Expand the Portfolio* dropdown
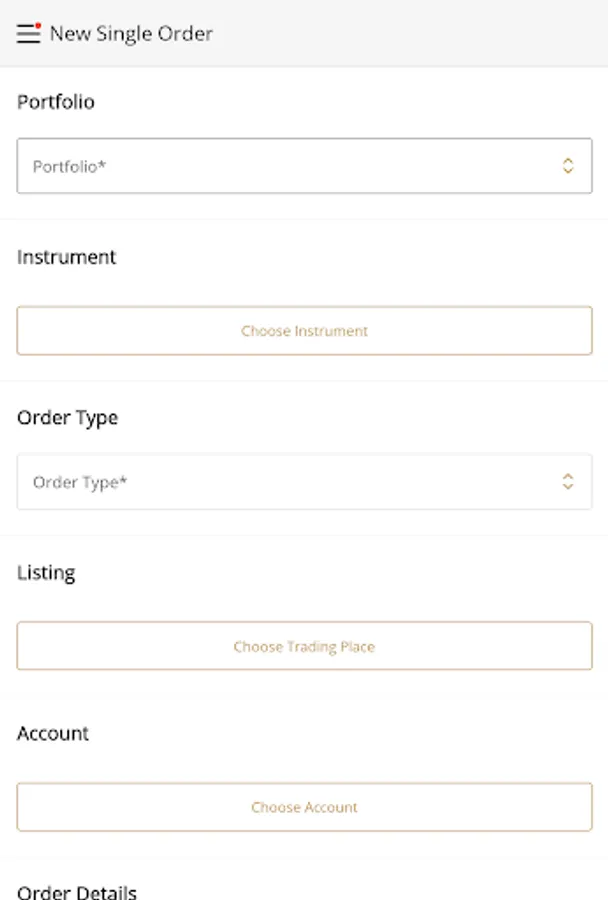This screenshot has width=608, height=900. click(304, 166)
